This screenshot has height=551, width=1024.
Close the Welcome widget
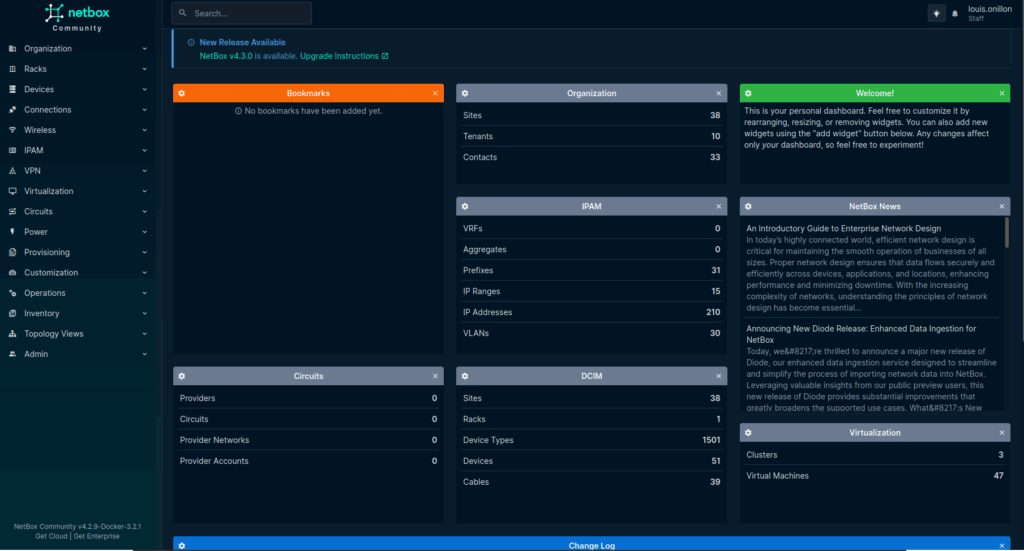[1002, 93]
